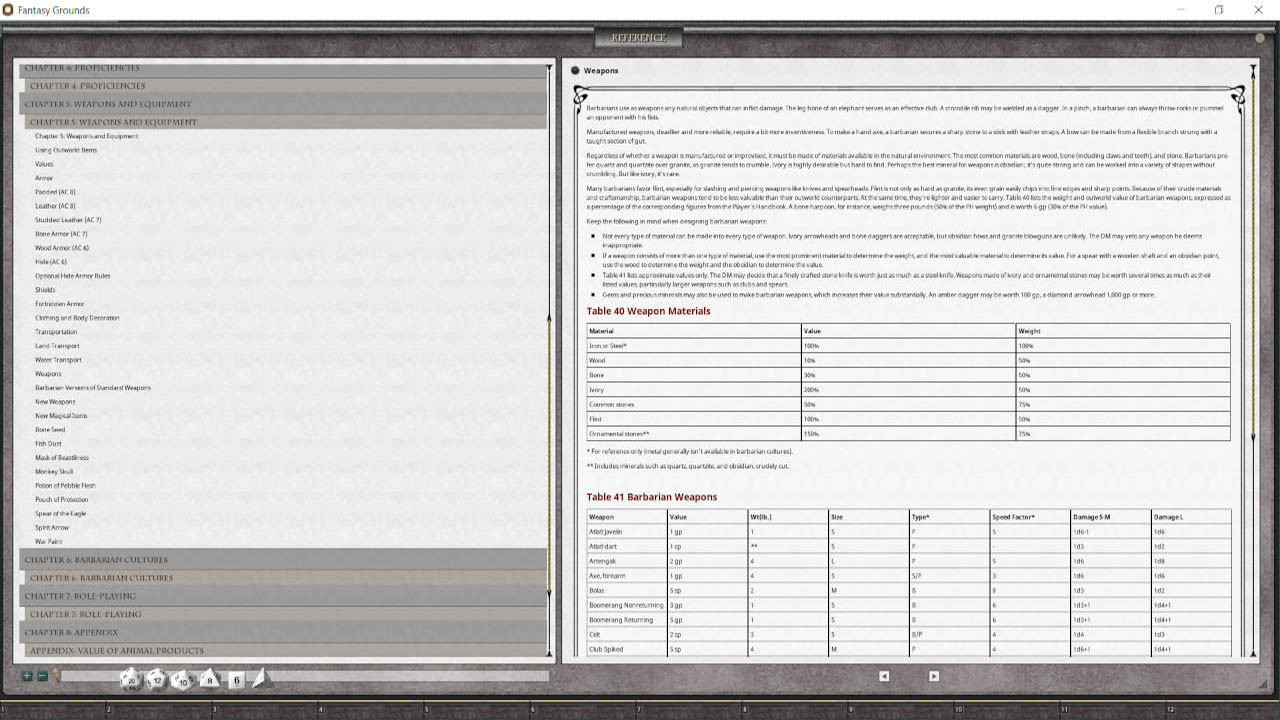1280x720 pixels.
Task: Roll the d12 die
Action: (158, 680)
